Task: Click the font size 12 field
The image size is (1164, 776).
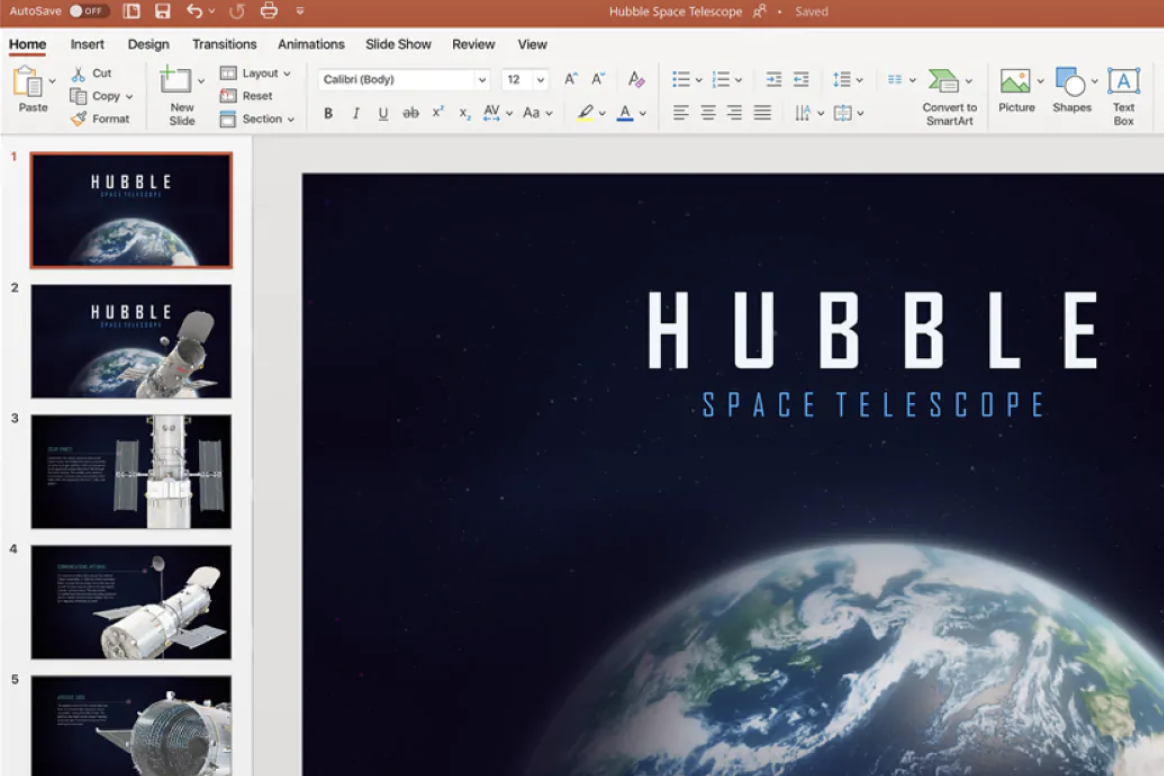Action: 517,79
